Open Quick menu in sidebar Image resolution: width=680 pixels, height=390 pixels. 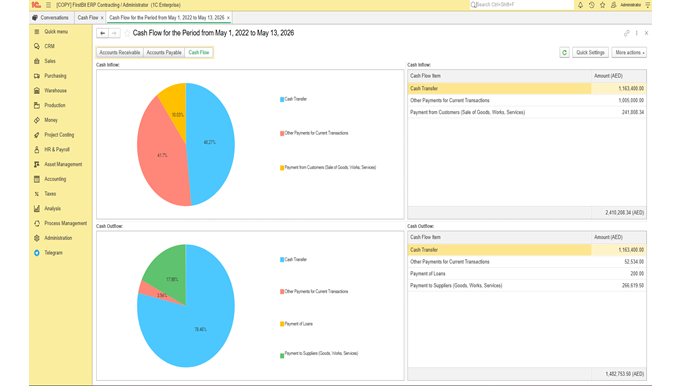pyautogui.click(x=56, y=32)
